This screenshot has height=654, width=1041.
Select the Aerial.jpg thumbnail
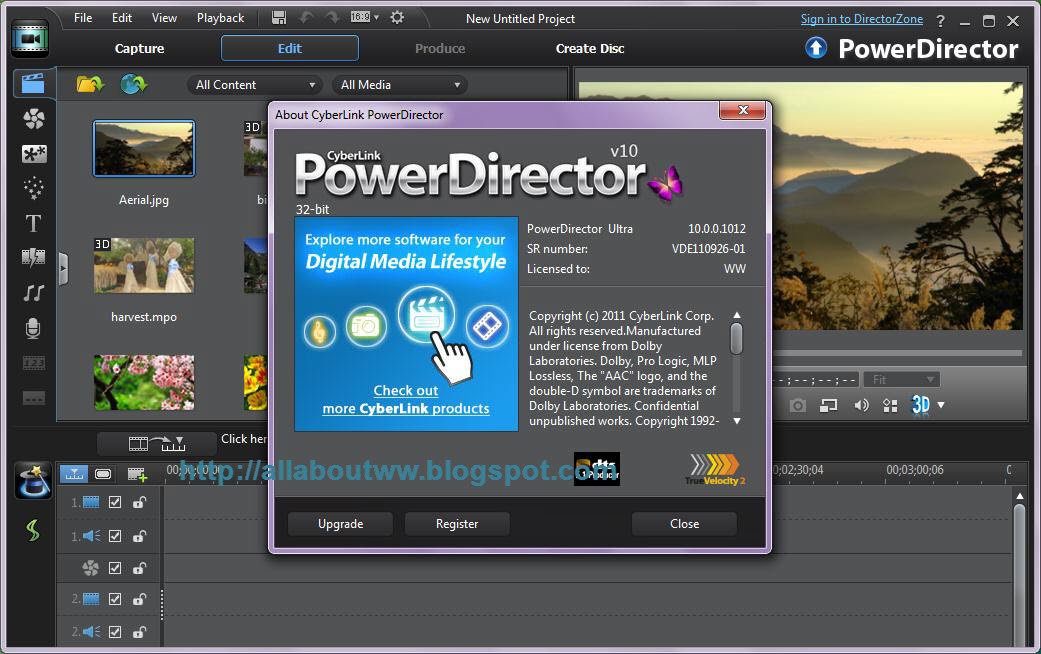pos(144,149)
